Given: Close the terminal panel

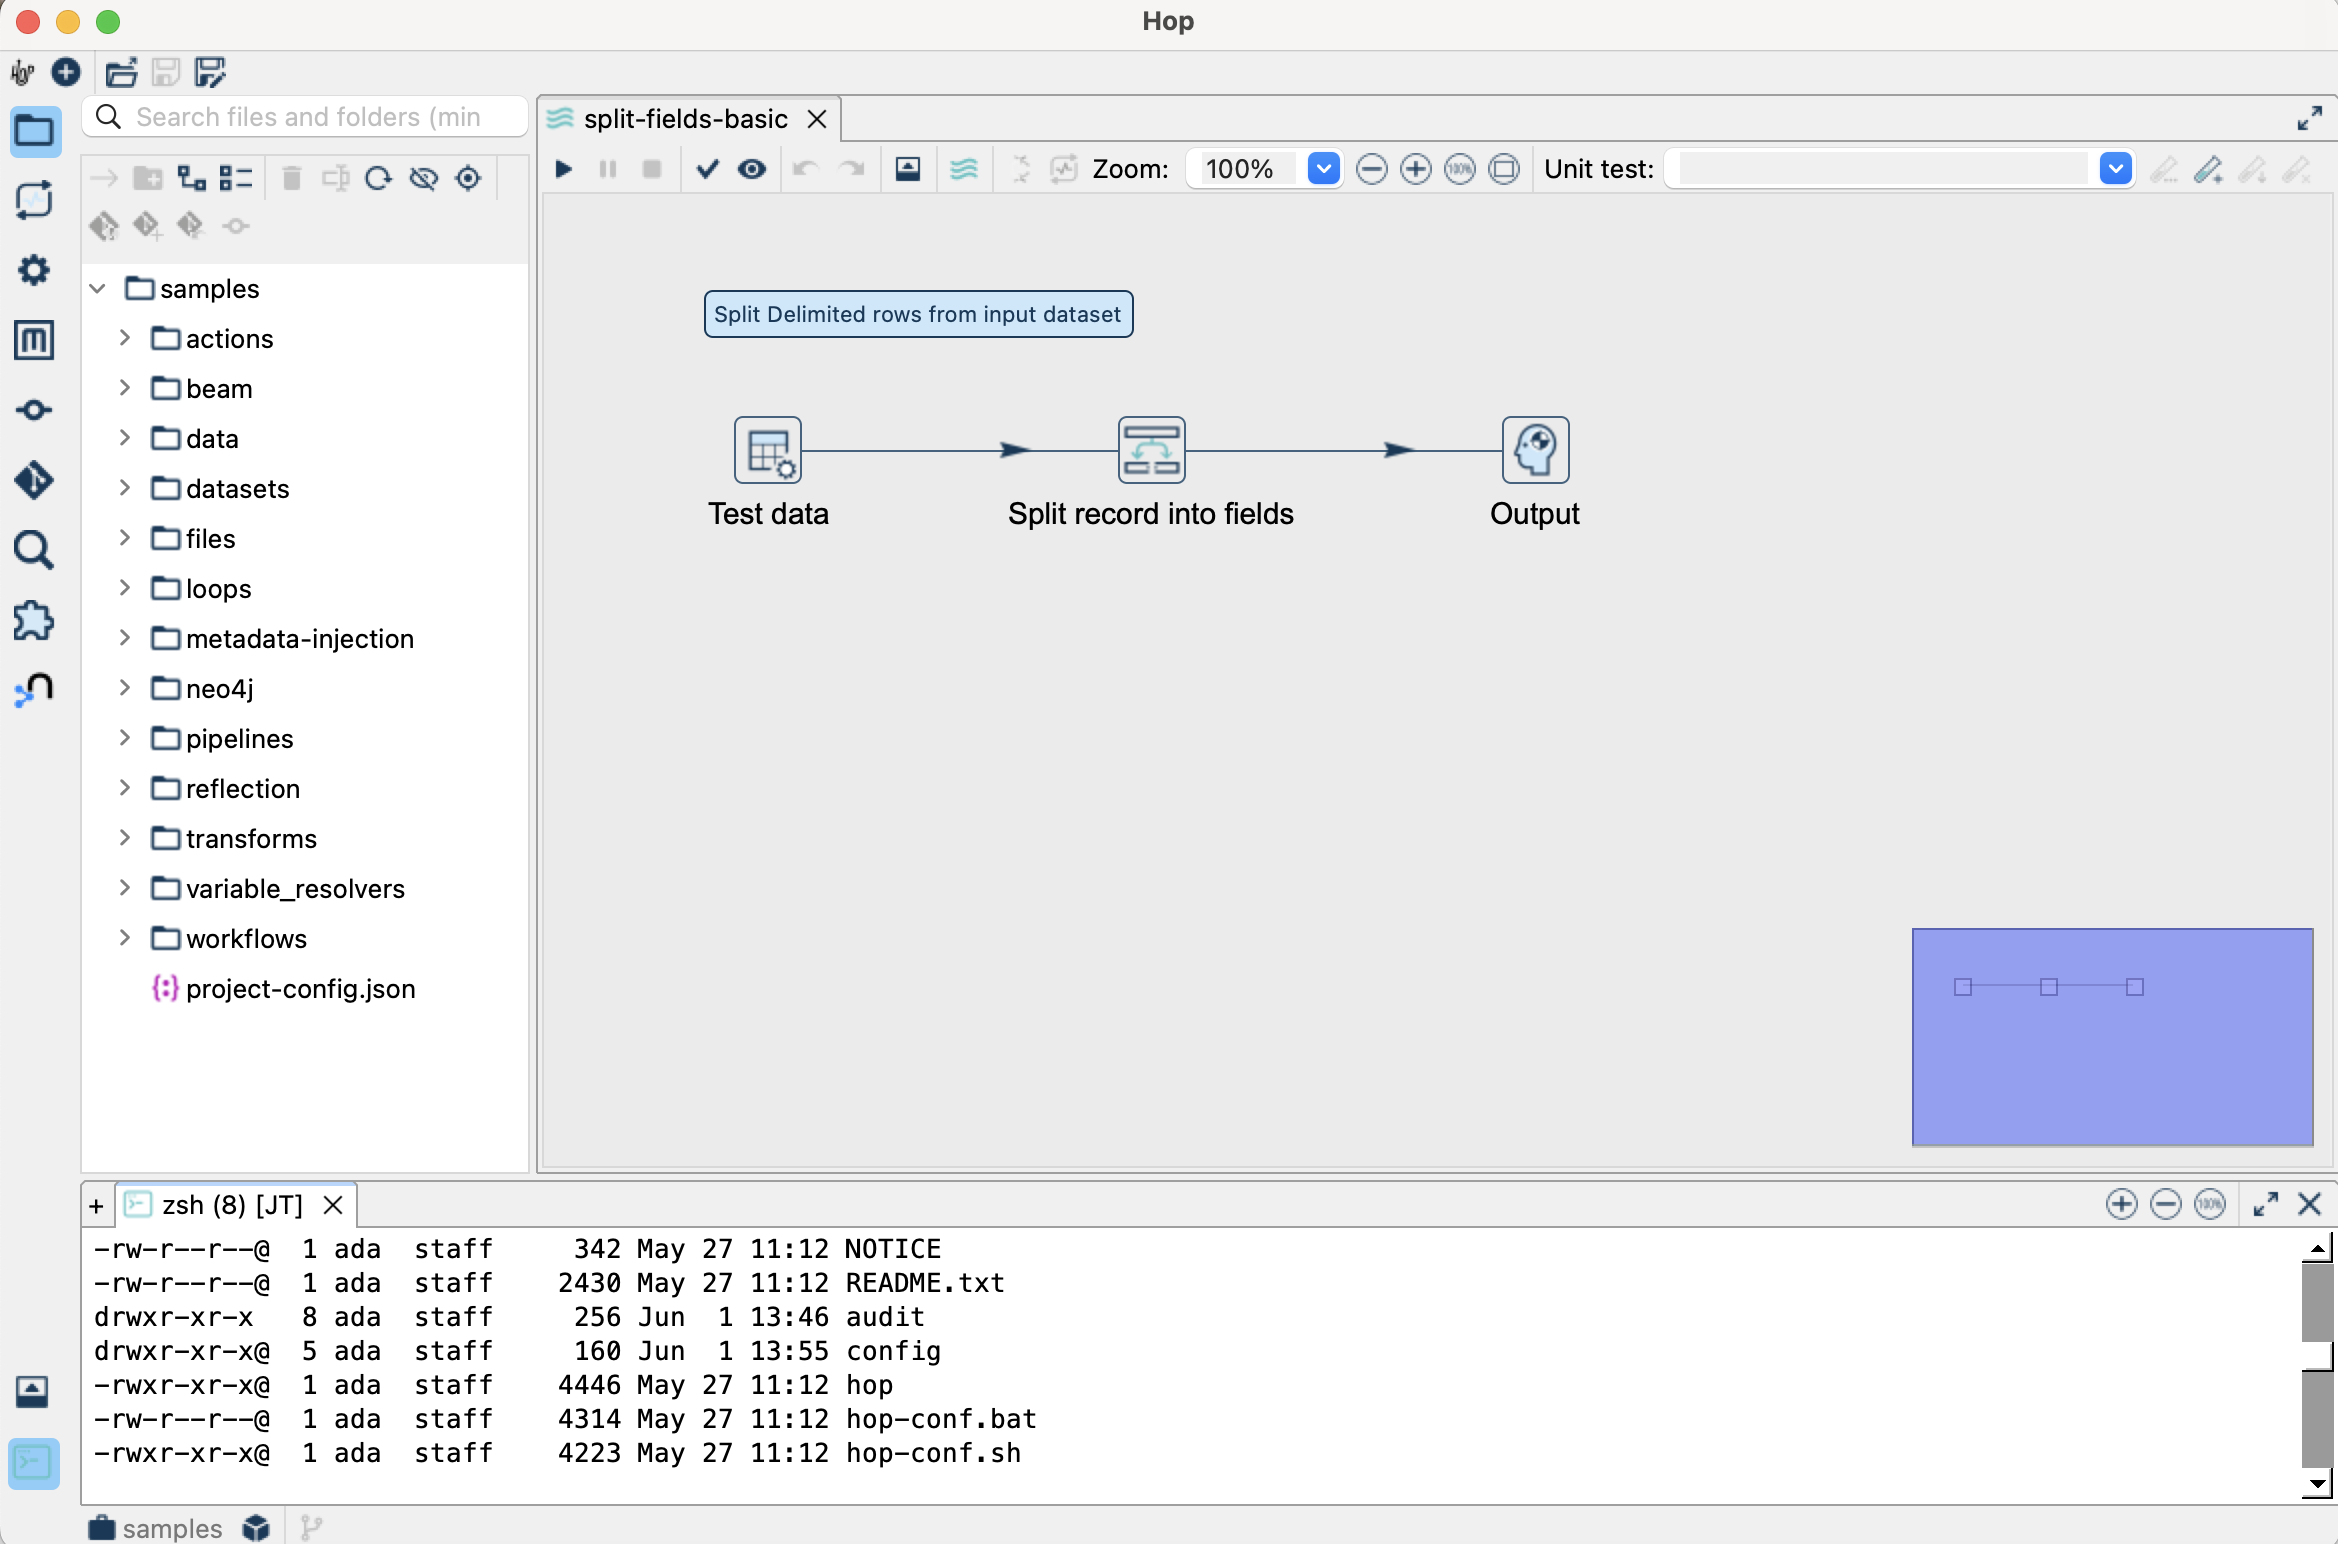Looking at the screenshot, I should point(2310,1204).
